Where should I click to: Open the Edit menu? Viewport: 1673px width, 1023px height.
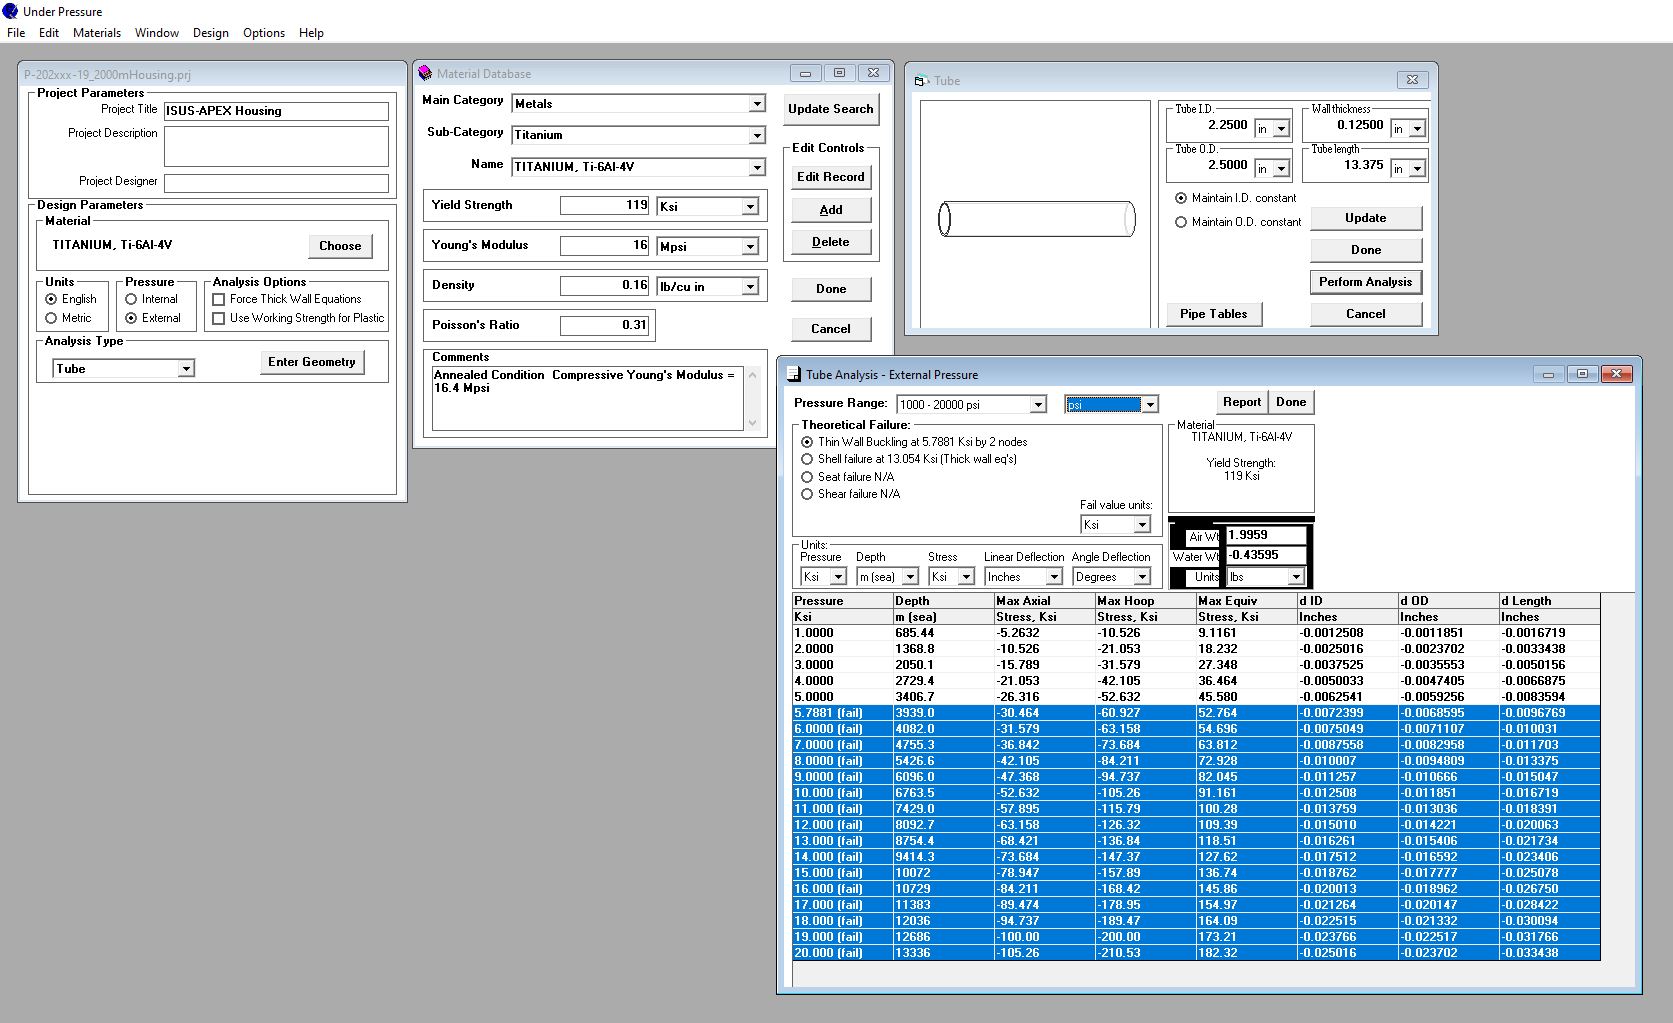[x=49, y=33]
